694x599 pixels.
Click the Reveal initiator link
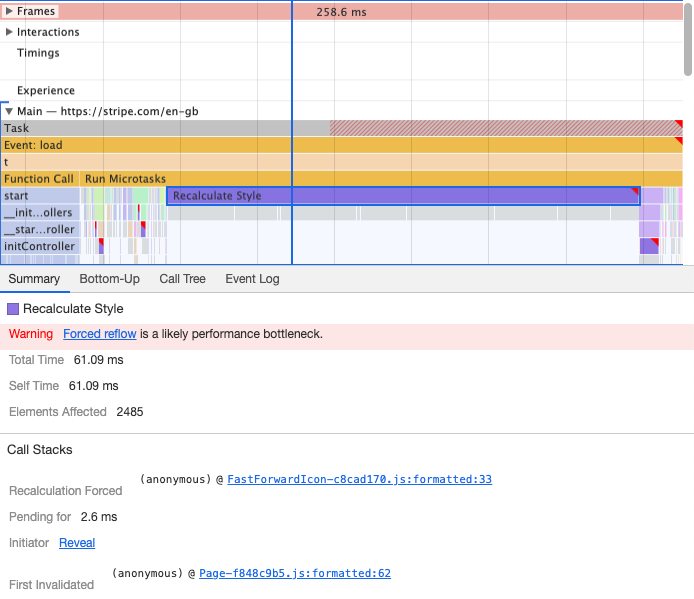point(77,543)
